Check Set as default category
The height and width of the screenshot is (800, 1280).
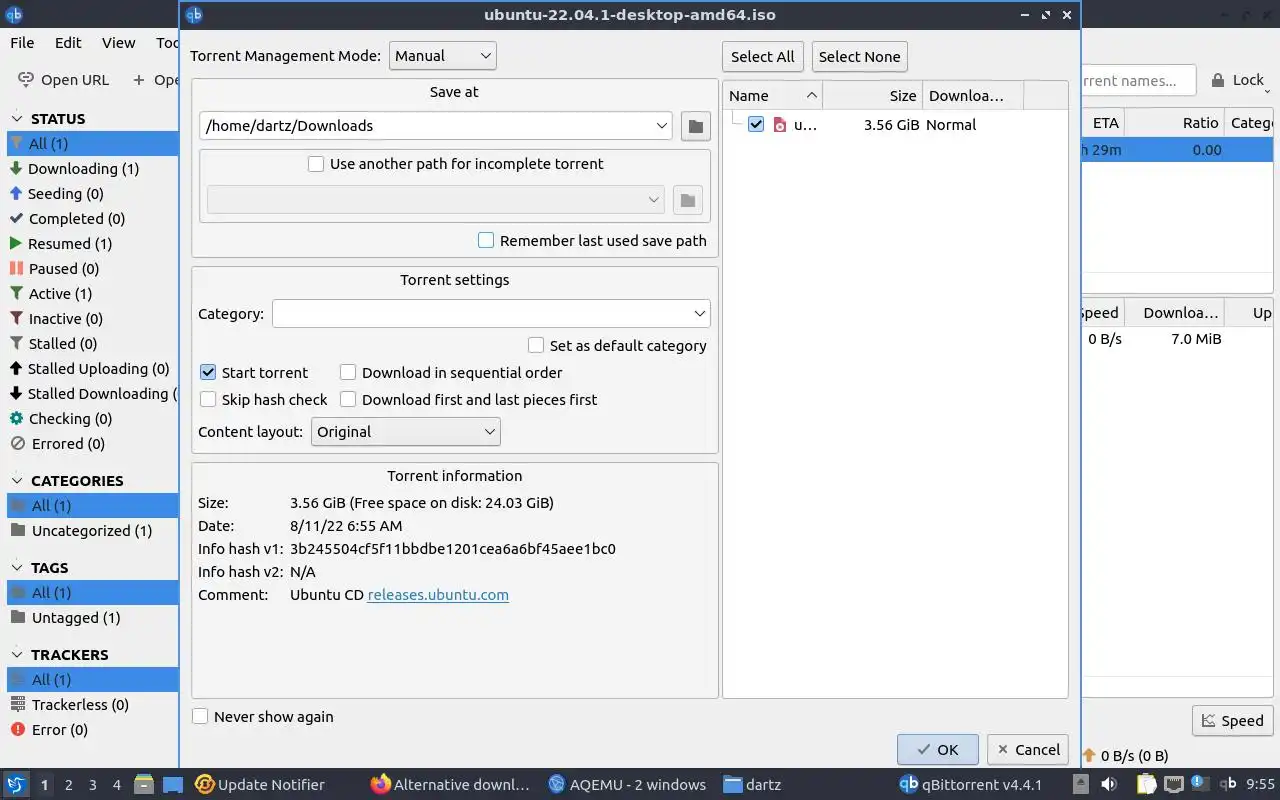tap(536, 345)
